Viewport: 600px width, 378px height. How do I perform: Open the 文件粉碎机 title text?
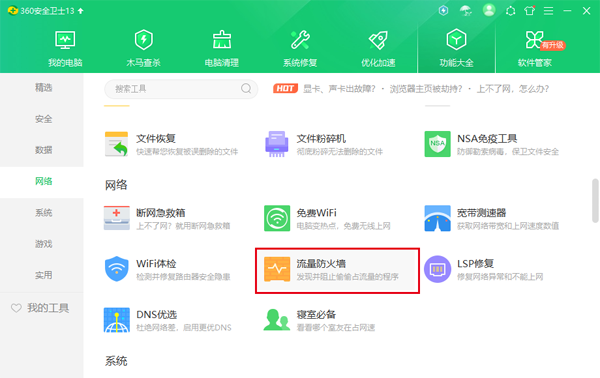(321, 138)
